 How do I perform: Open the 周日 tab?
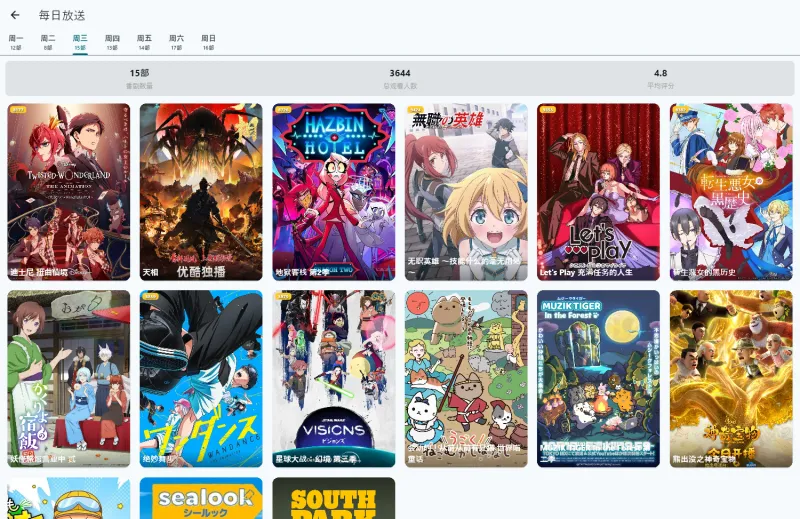208,42
